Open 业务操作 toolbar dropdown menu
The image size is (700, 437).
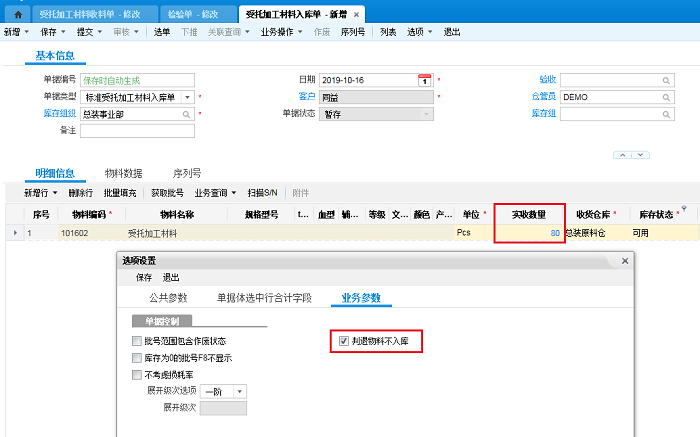pos(285,32)
